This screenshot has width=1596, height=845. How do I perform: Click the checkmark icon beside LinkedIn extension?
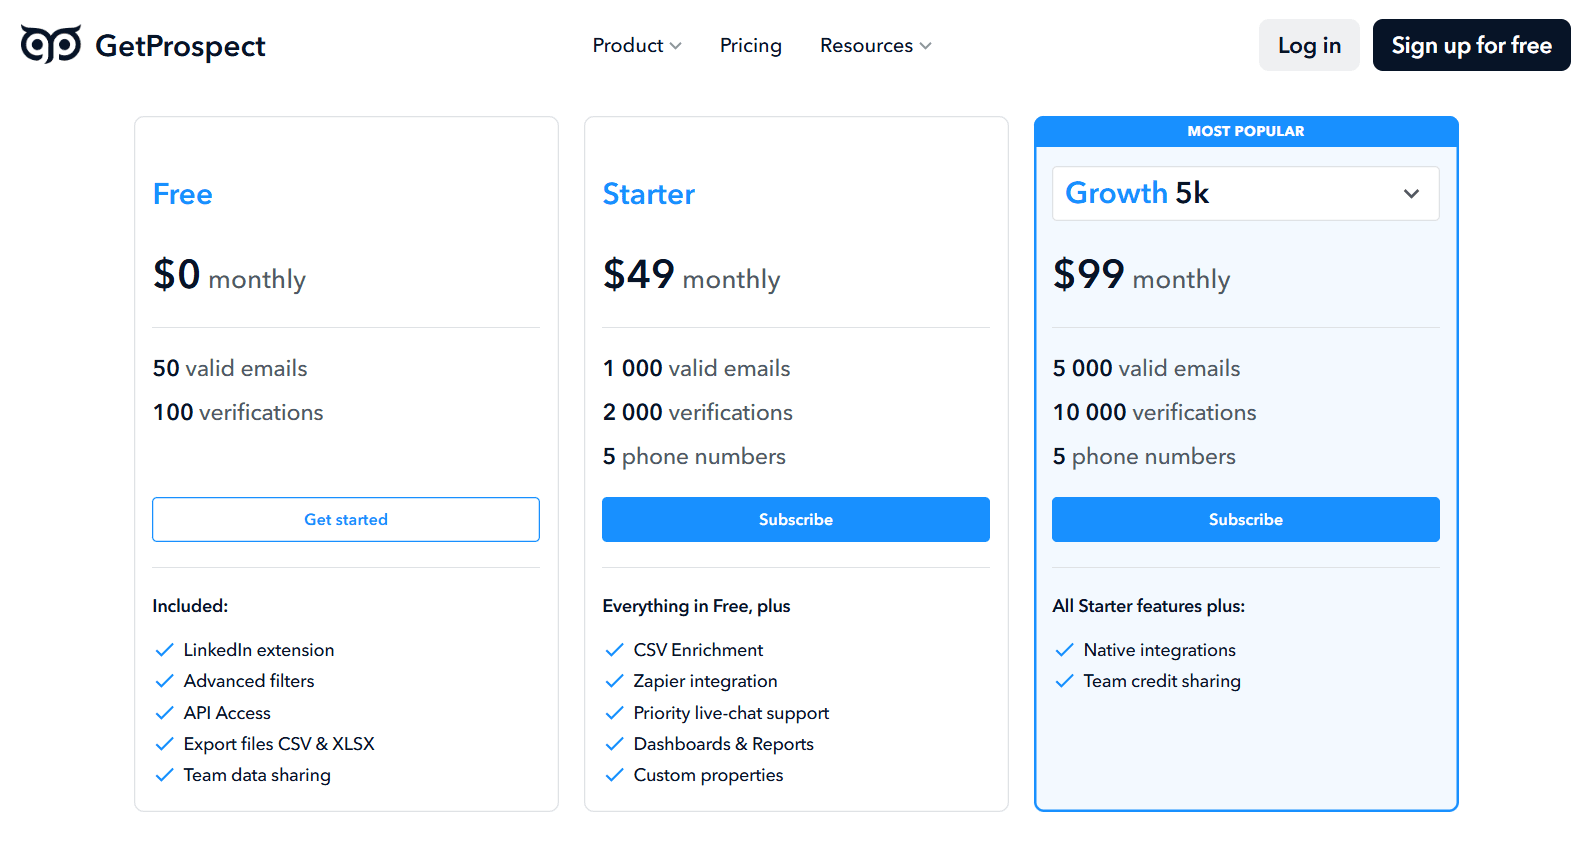[x=165, y=650]
